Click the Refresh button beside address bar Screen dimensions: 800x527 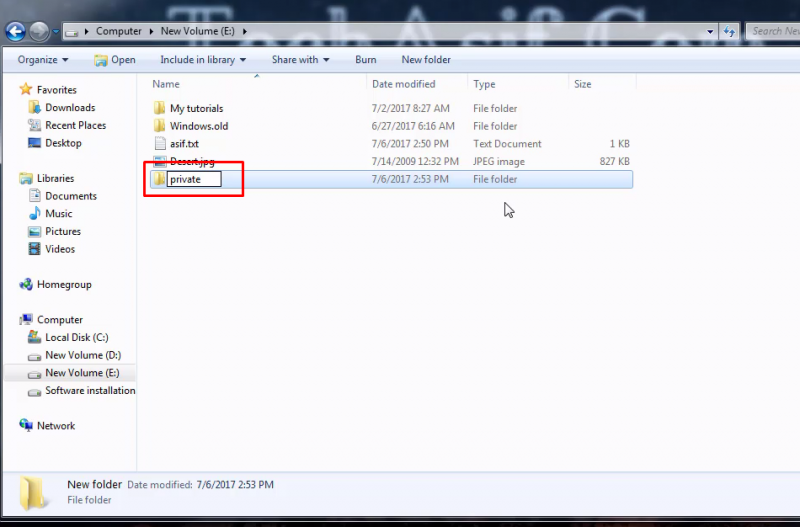[729, 32]
